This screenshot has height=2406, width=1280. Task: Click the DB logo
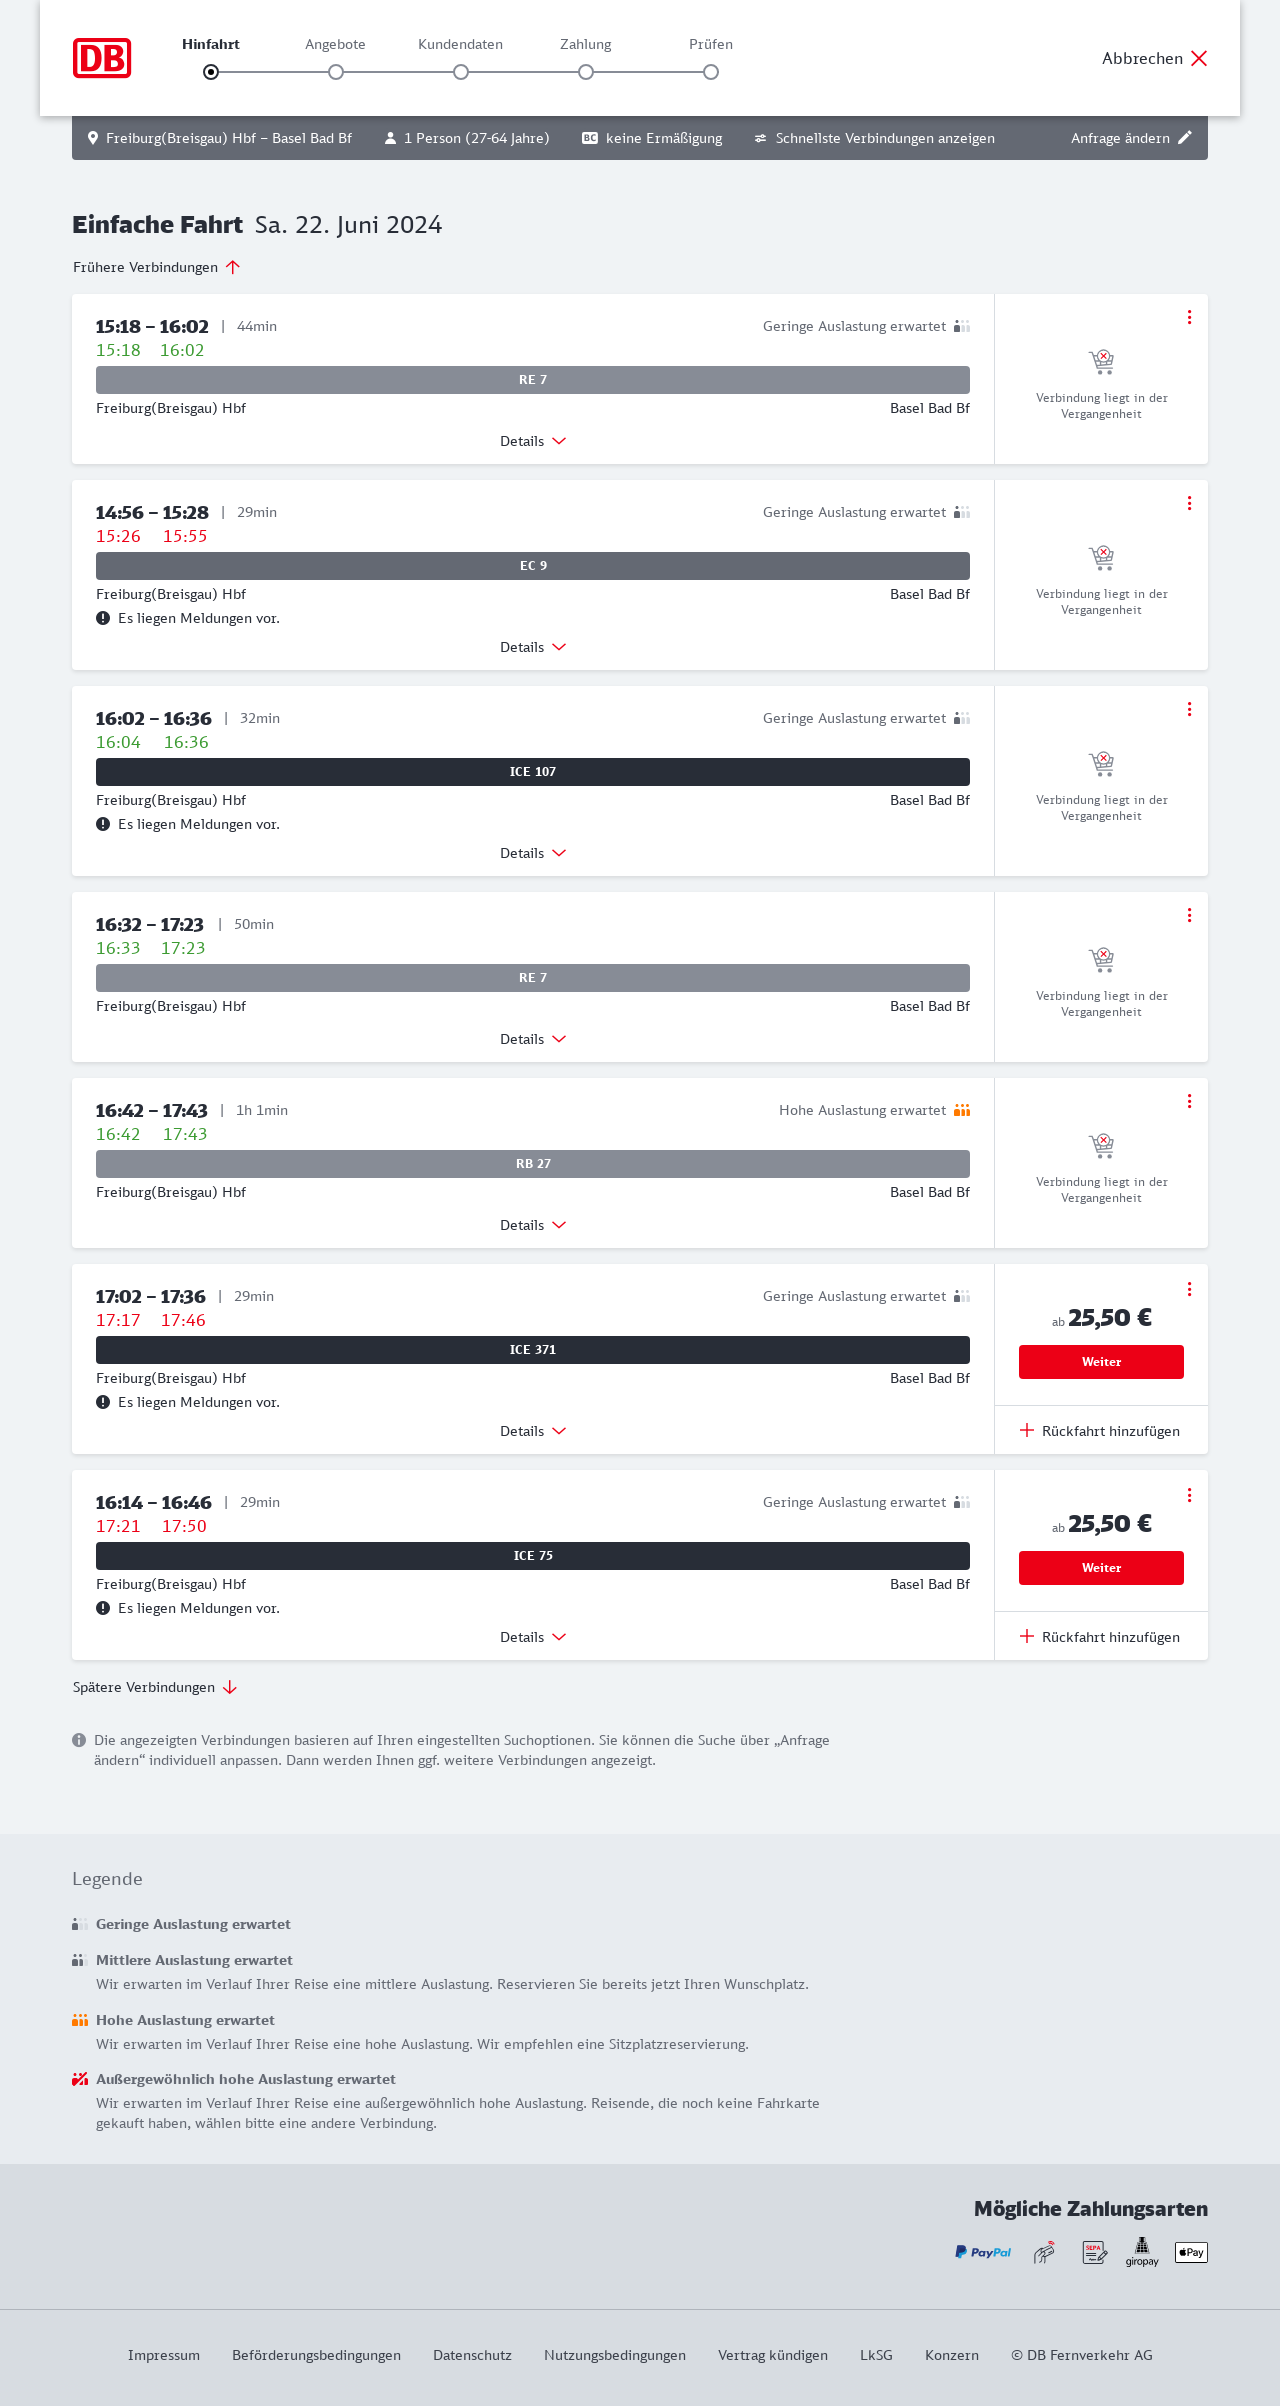102,58
